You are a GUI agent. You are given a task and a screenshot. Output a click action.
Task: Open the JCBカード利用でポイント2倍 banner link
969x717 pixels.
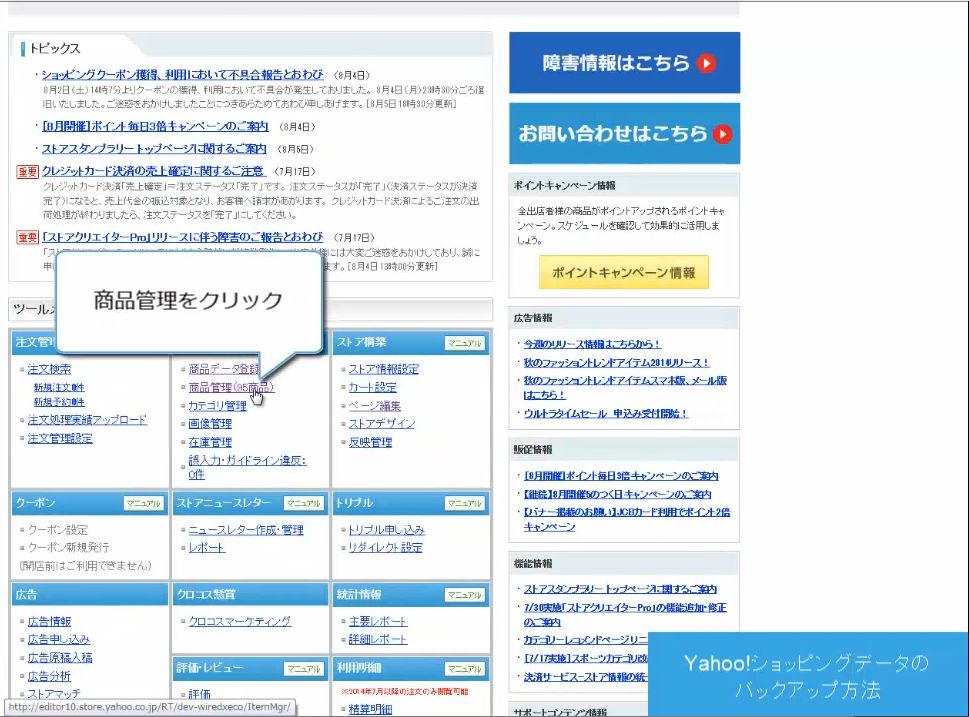click(627, 519)
